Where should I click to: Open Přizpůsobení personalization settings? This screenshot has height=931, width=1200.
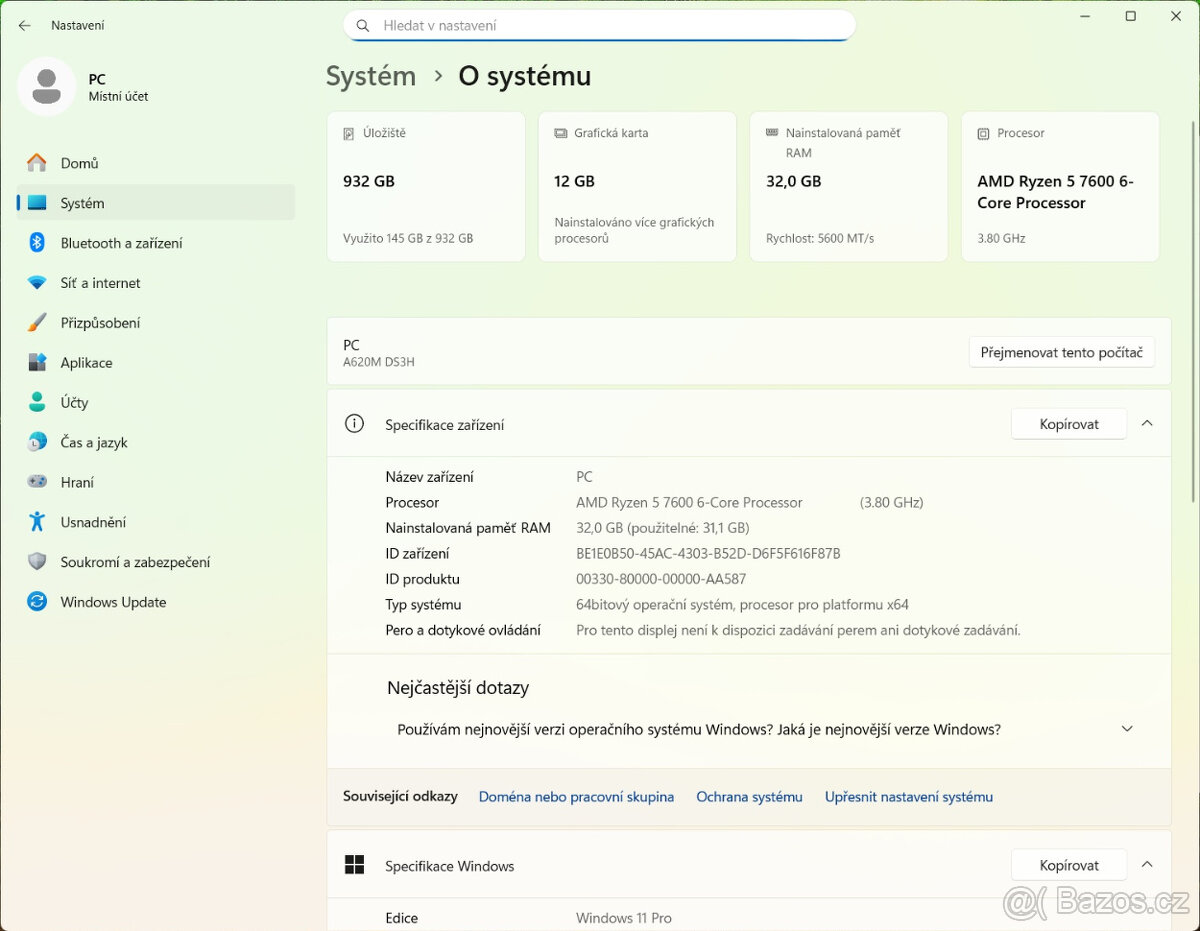[100, 323]
